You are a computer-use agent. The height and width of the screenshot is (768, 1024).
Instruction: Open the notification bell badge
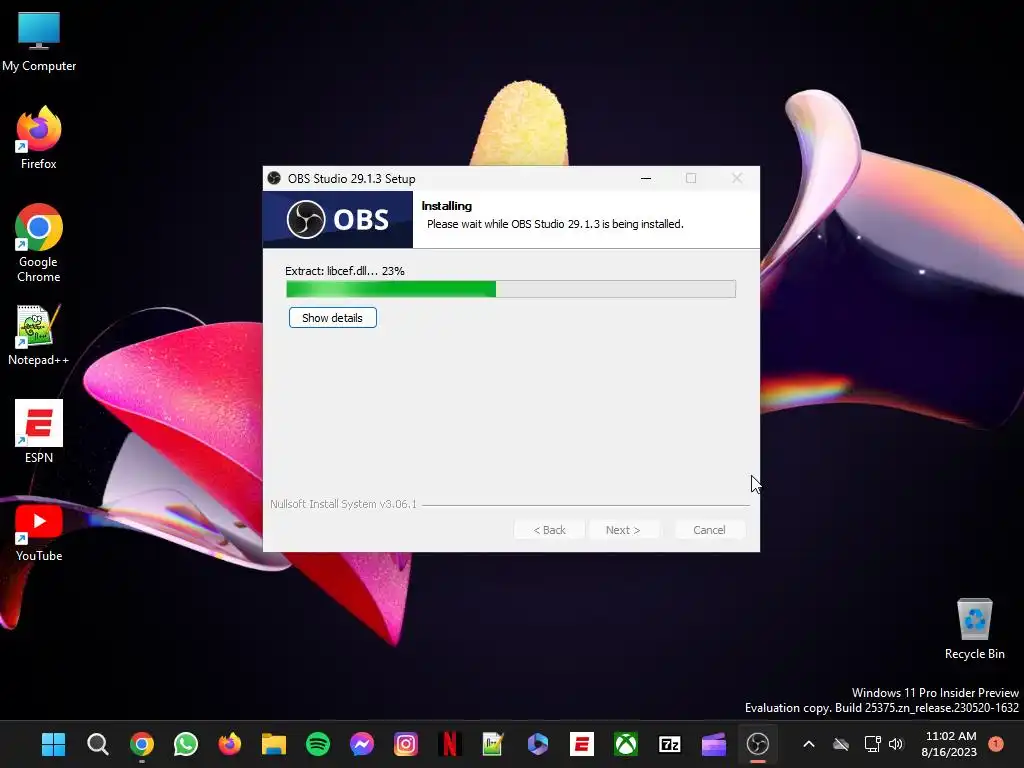point(996,743)
